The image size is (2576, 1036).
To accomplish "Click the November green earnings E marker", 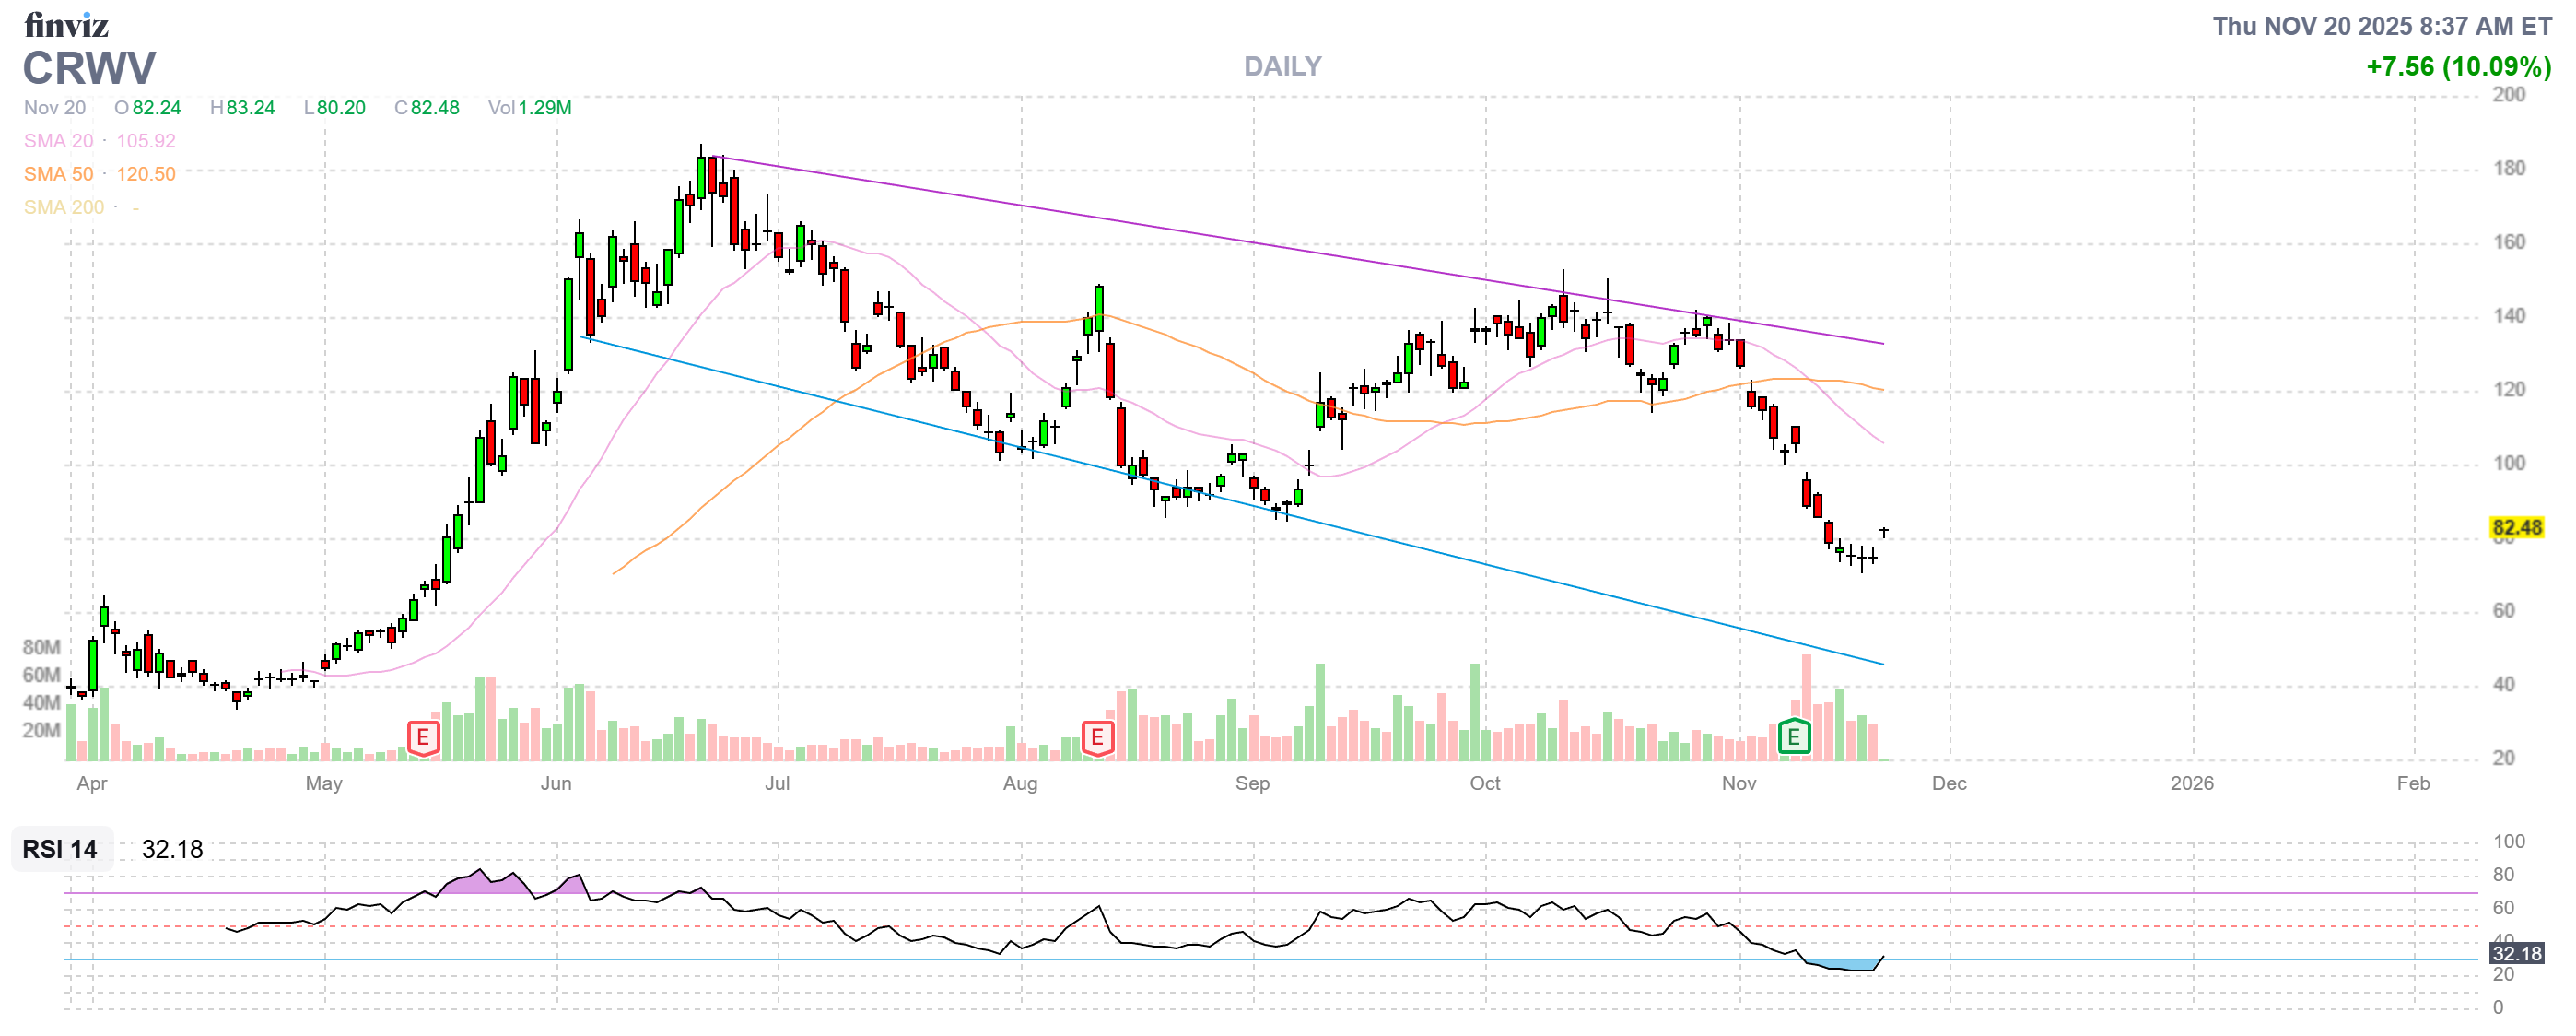I will point(1794,738).
